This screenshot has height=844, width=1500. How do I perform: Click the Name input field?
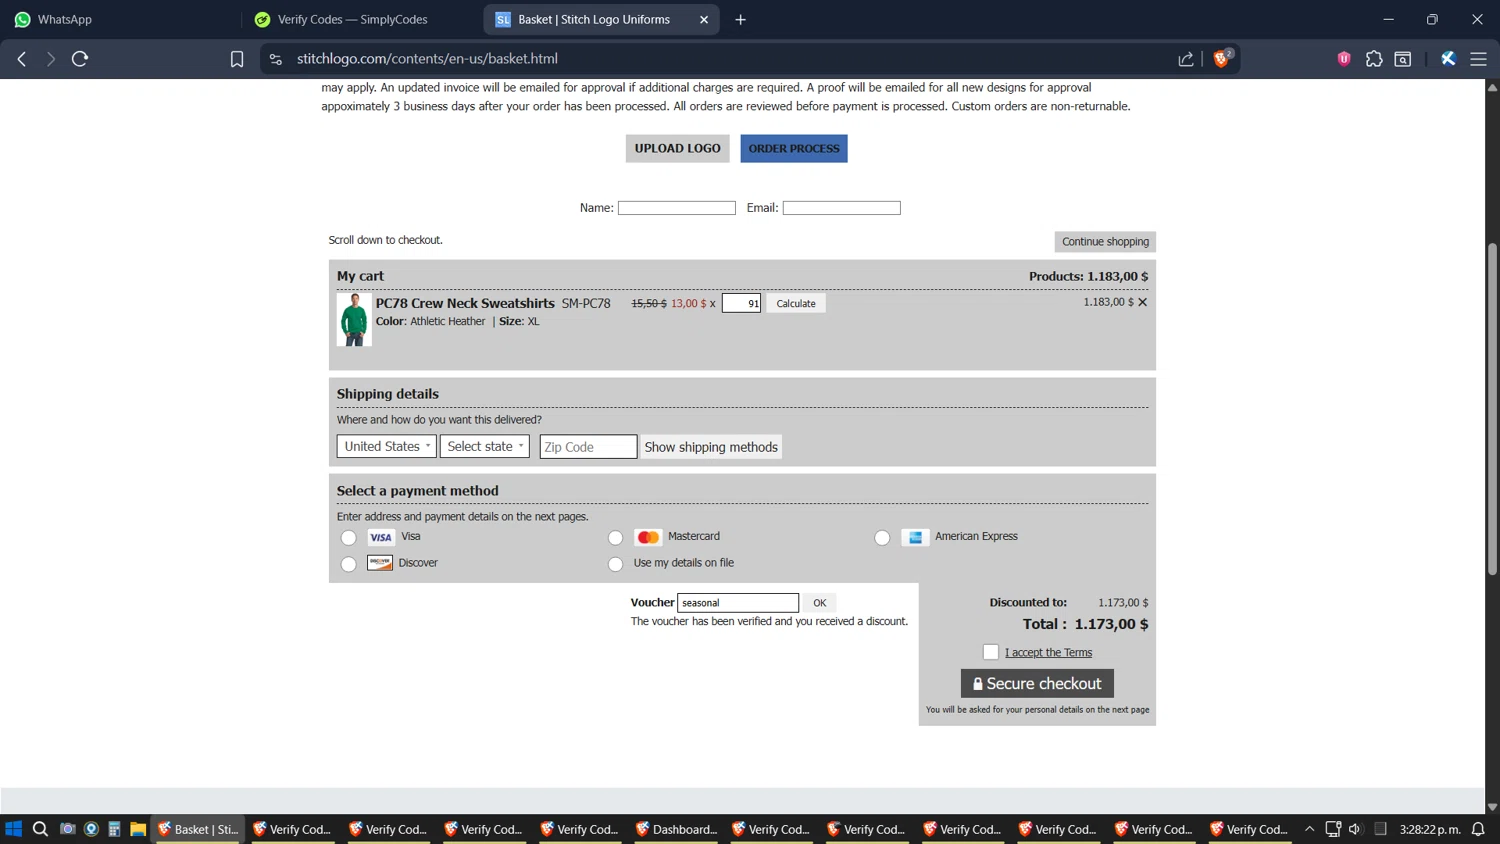[677, 208]
